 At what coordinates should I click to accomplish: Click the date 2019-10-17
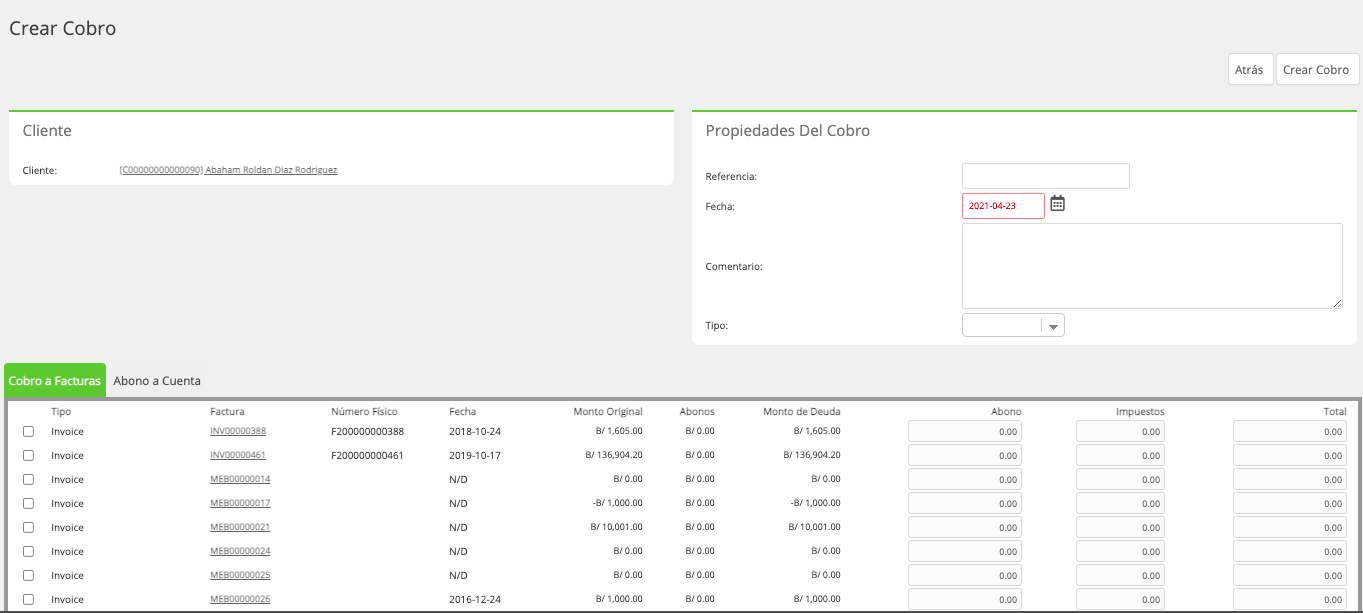(x=473, y=455)
